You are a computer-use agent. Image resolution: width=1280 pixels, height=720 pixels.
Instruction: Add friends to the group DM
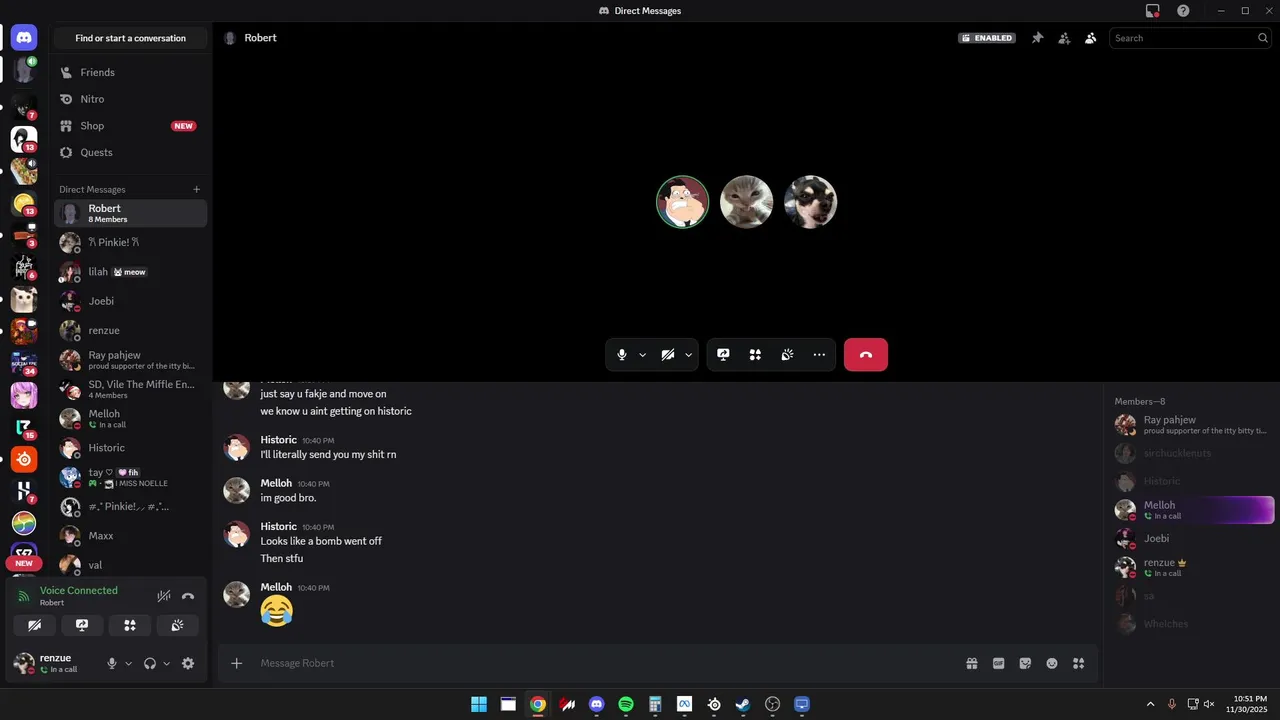(1064, 38)
